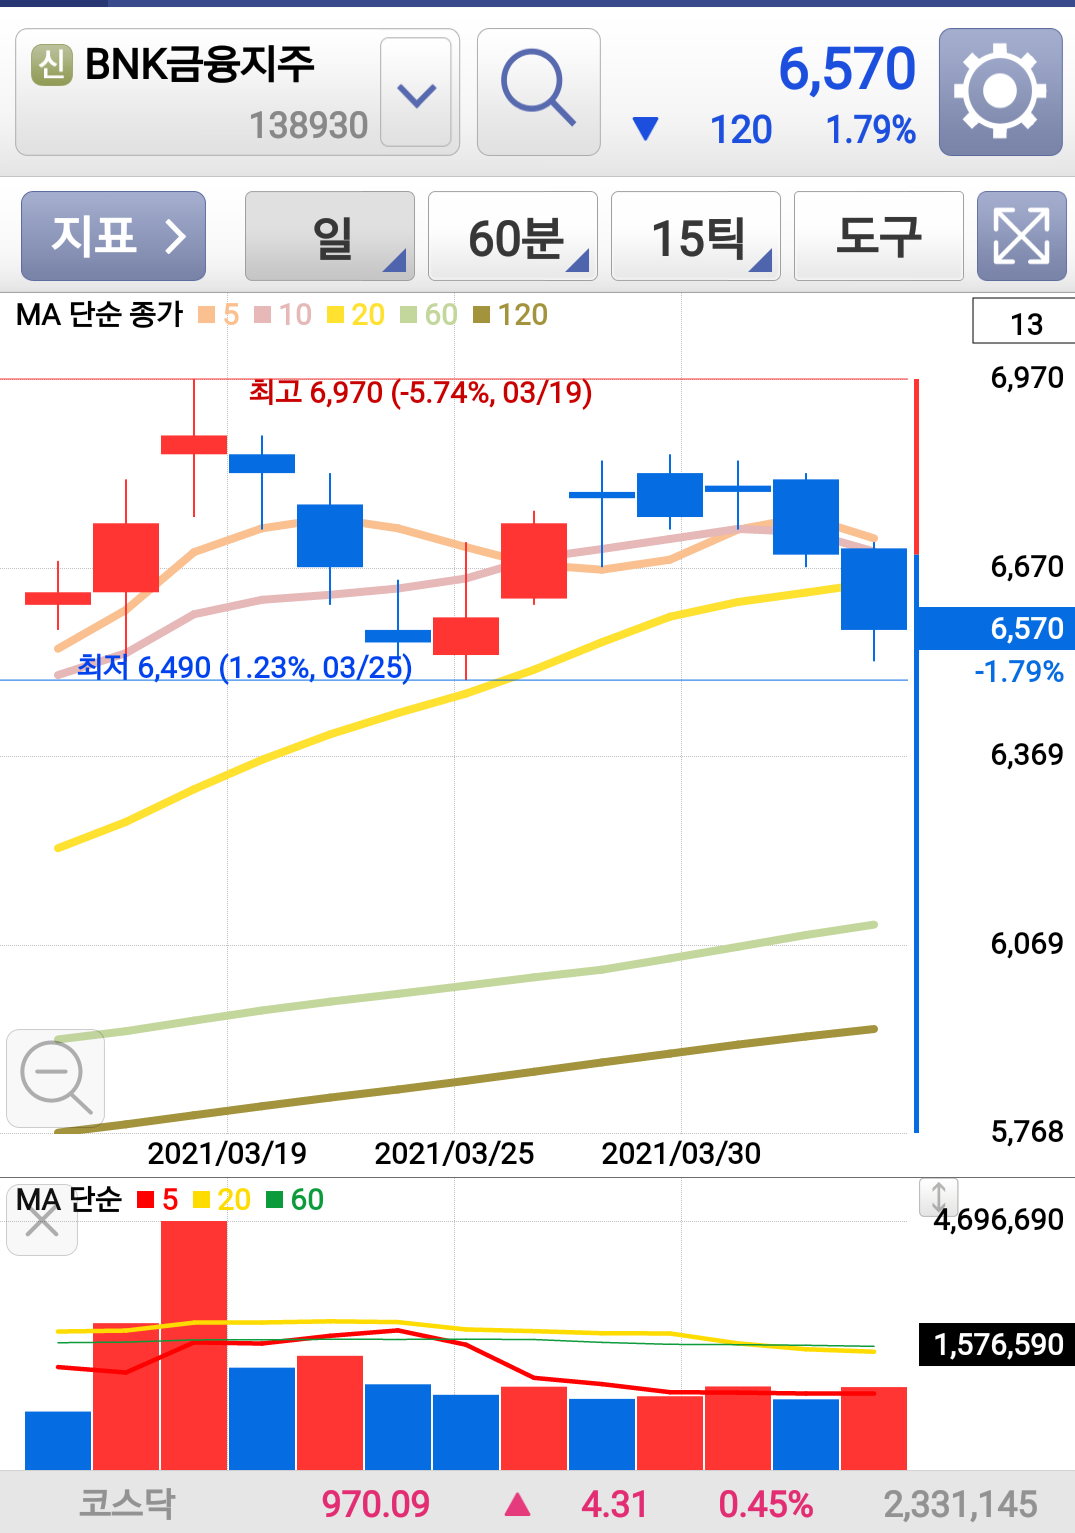Image resolution: width=1075 pixels, height=1533 pixels.
Task: Select the 15틱 tick tab
Action: [696, 236]
